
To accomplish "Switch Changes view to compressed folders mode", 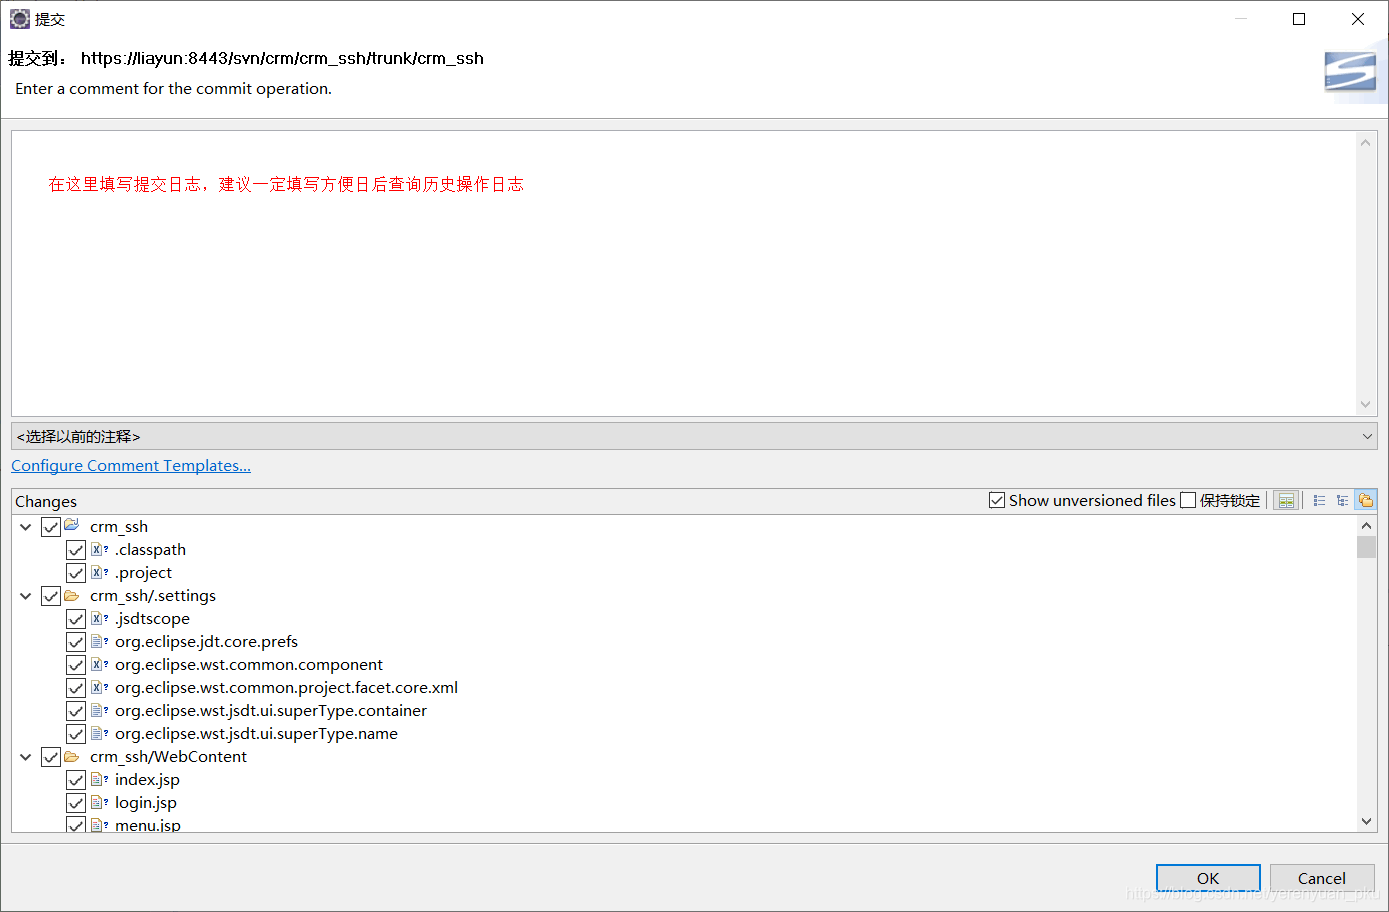I will tap(1366, 501).
